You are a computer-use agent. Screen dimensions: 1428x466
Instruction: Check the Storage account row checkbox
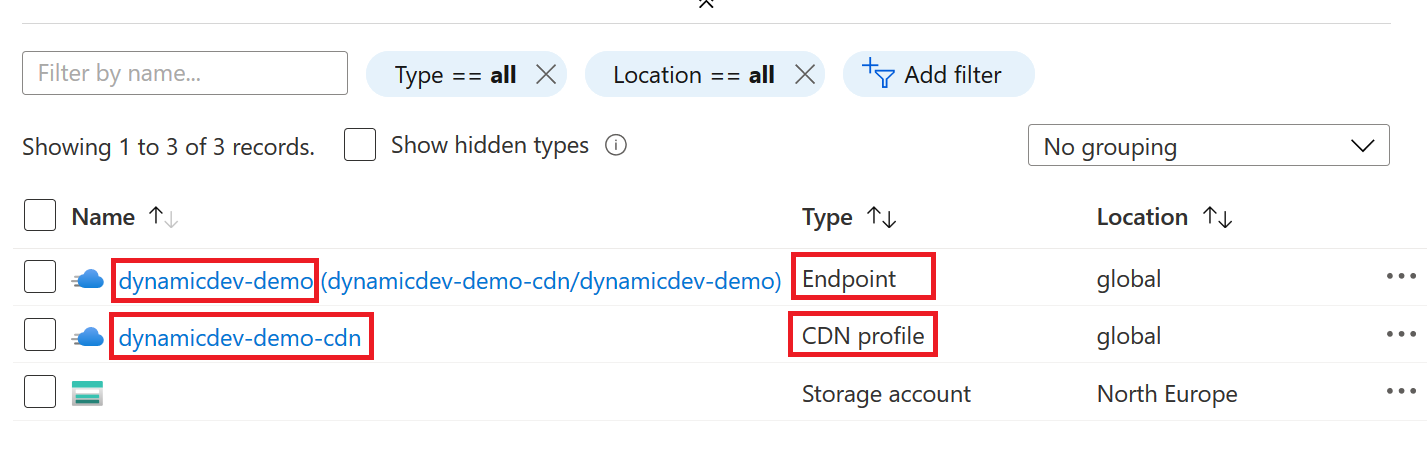(x=40, y=393)
